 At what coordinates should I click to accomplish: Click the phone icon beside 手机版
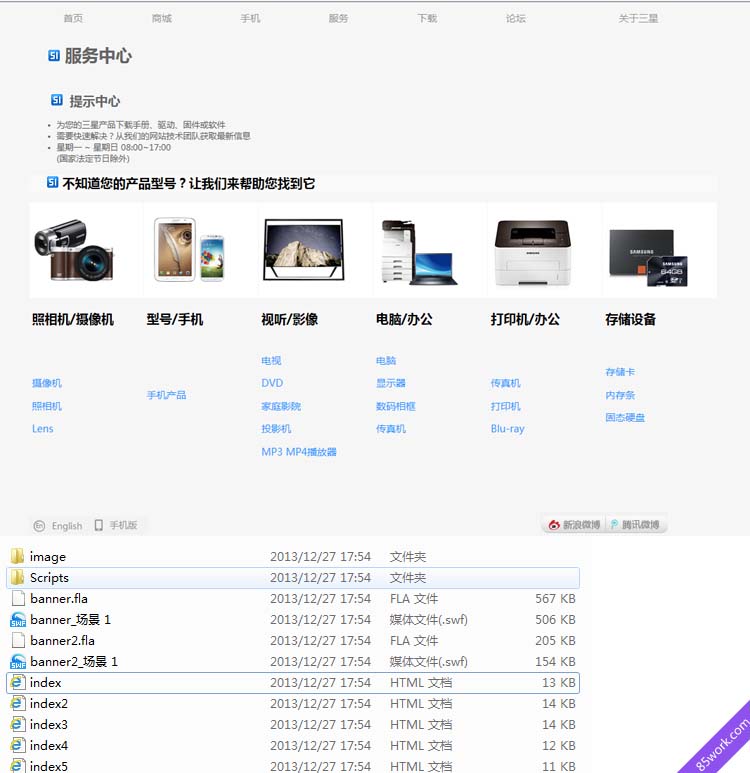pos(99,525)
